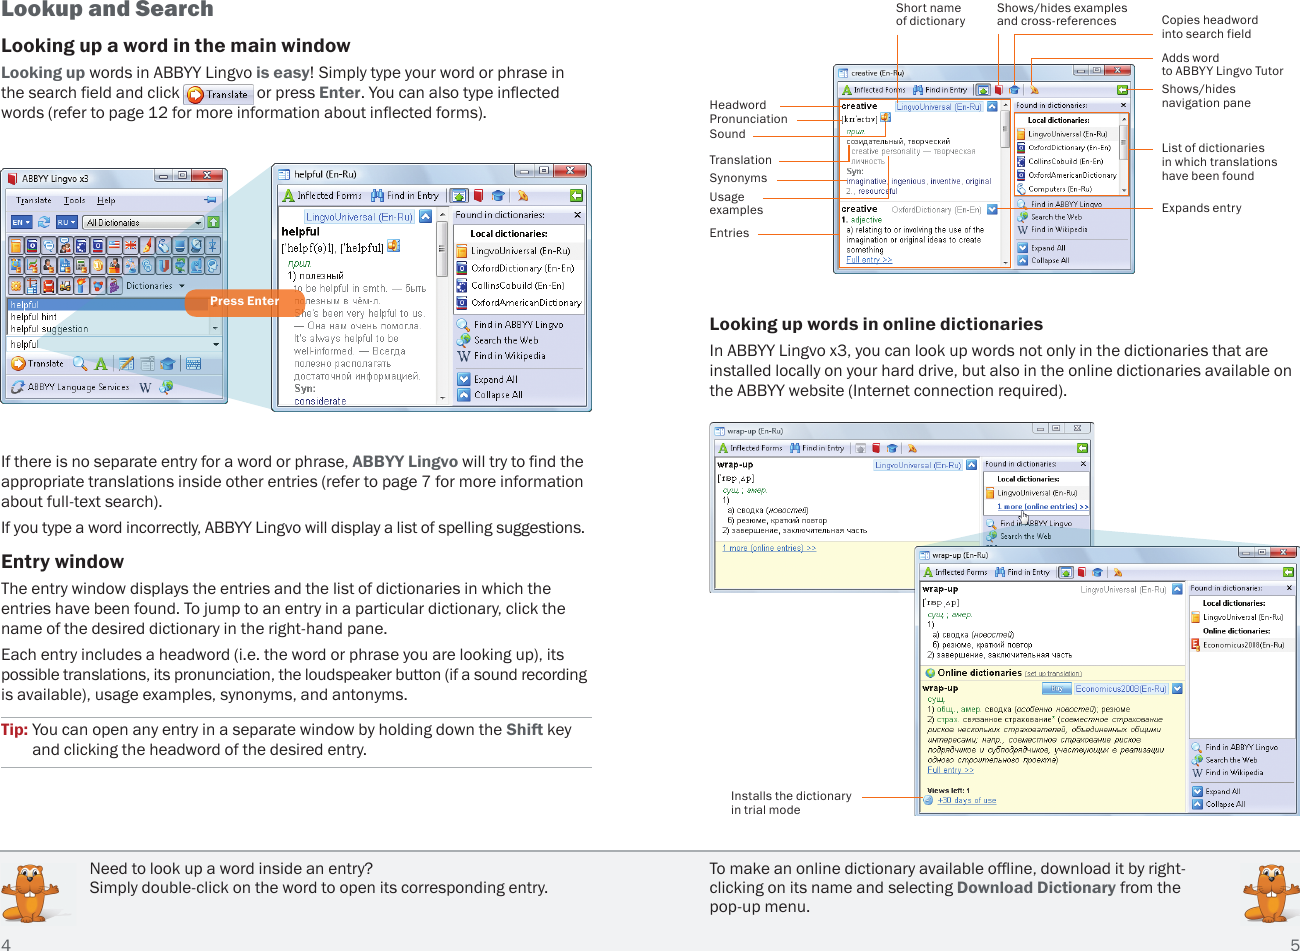Click Find in ABBYY Lingvo in the helpful window

click(510, 324)
